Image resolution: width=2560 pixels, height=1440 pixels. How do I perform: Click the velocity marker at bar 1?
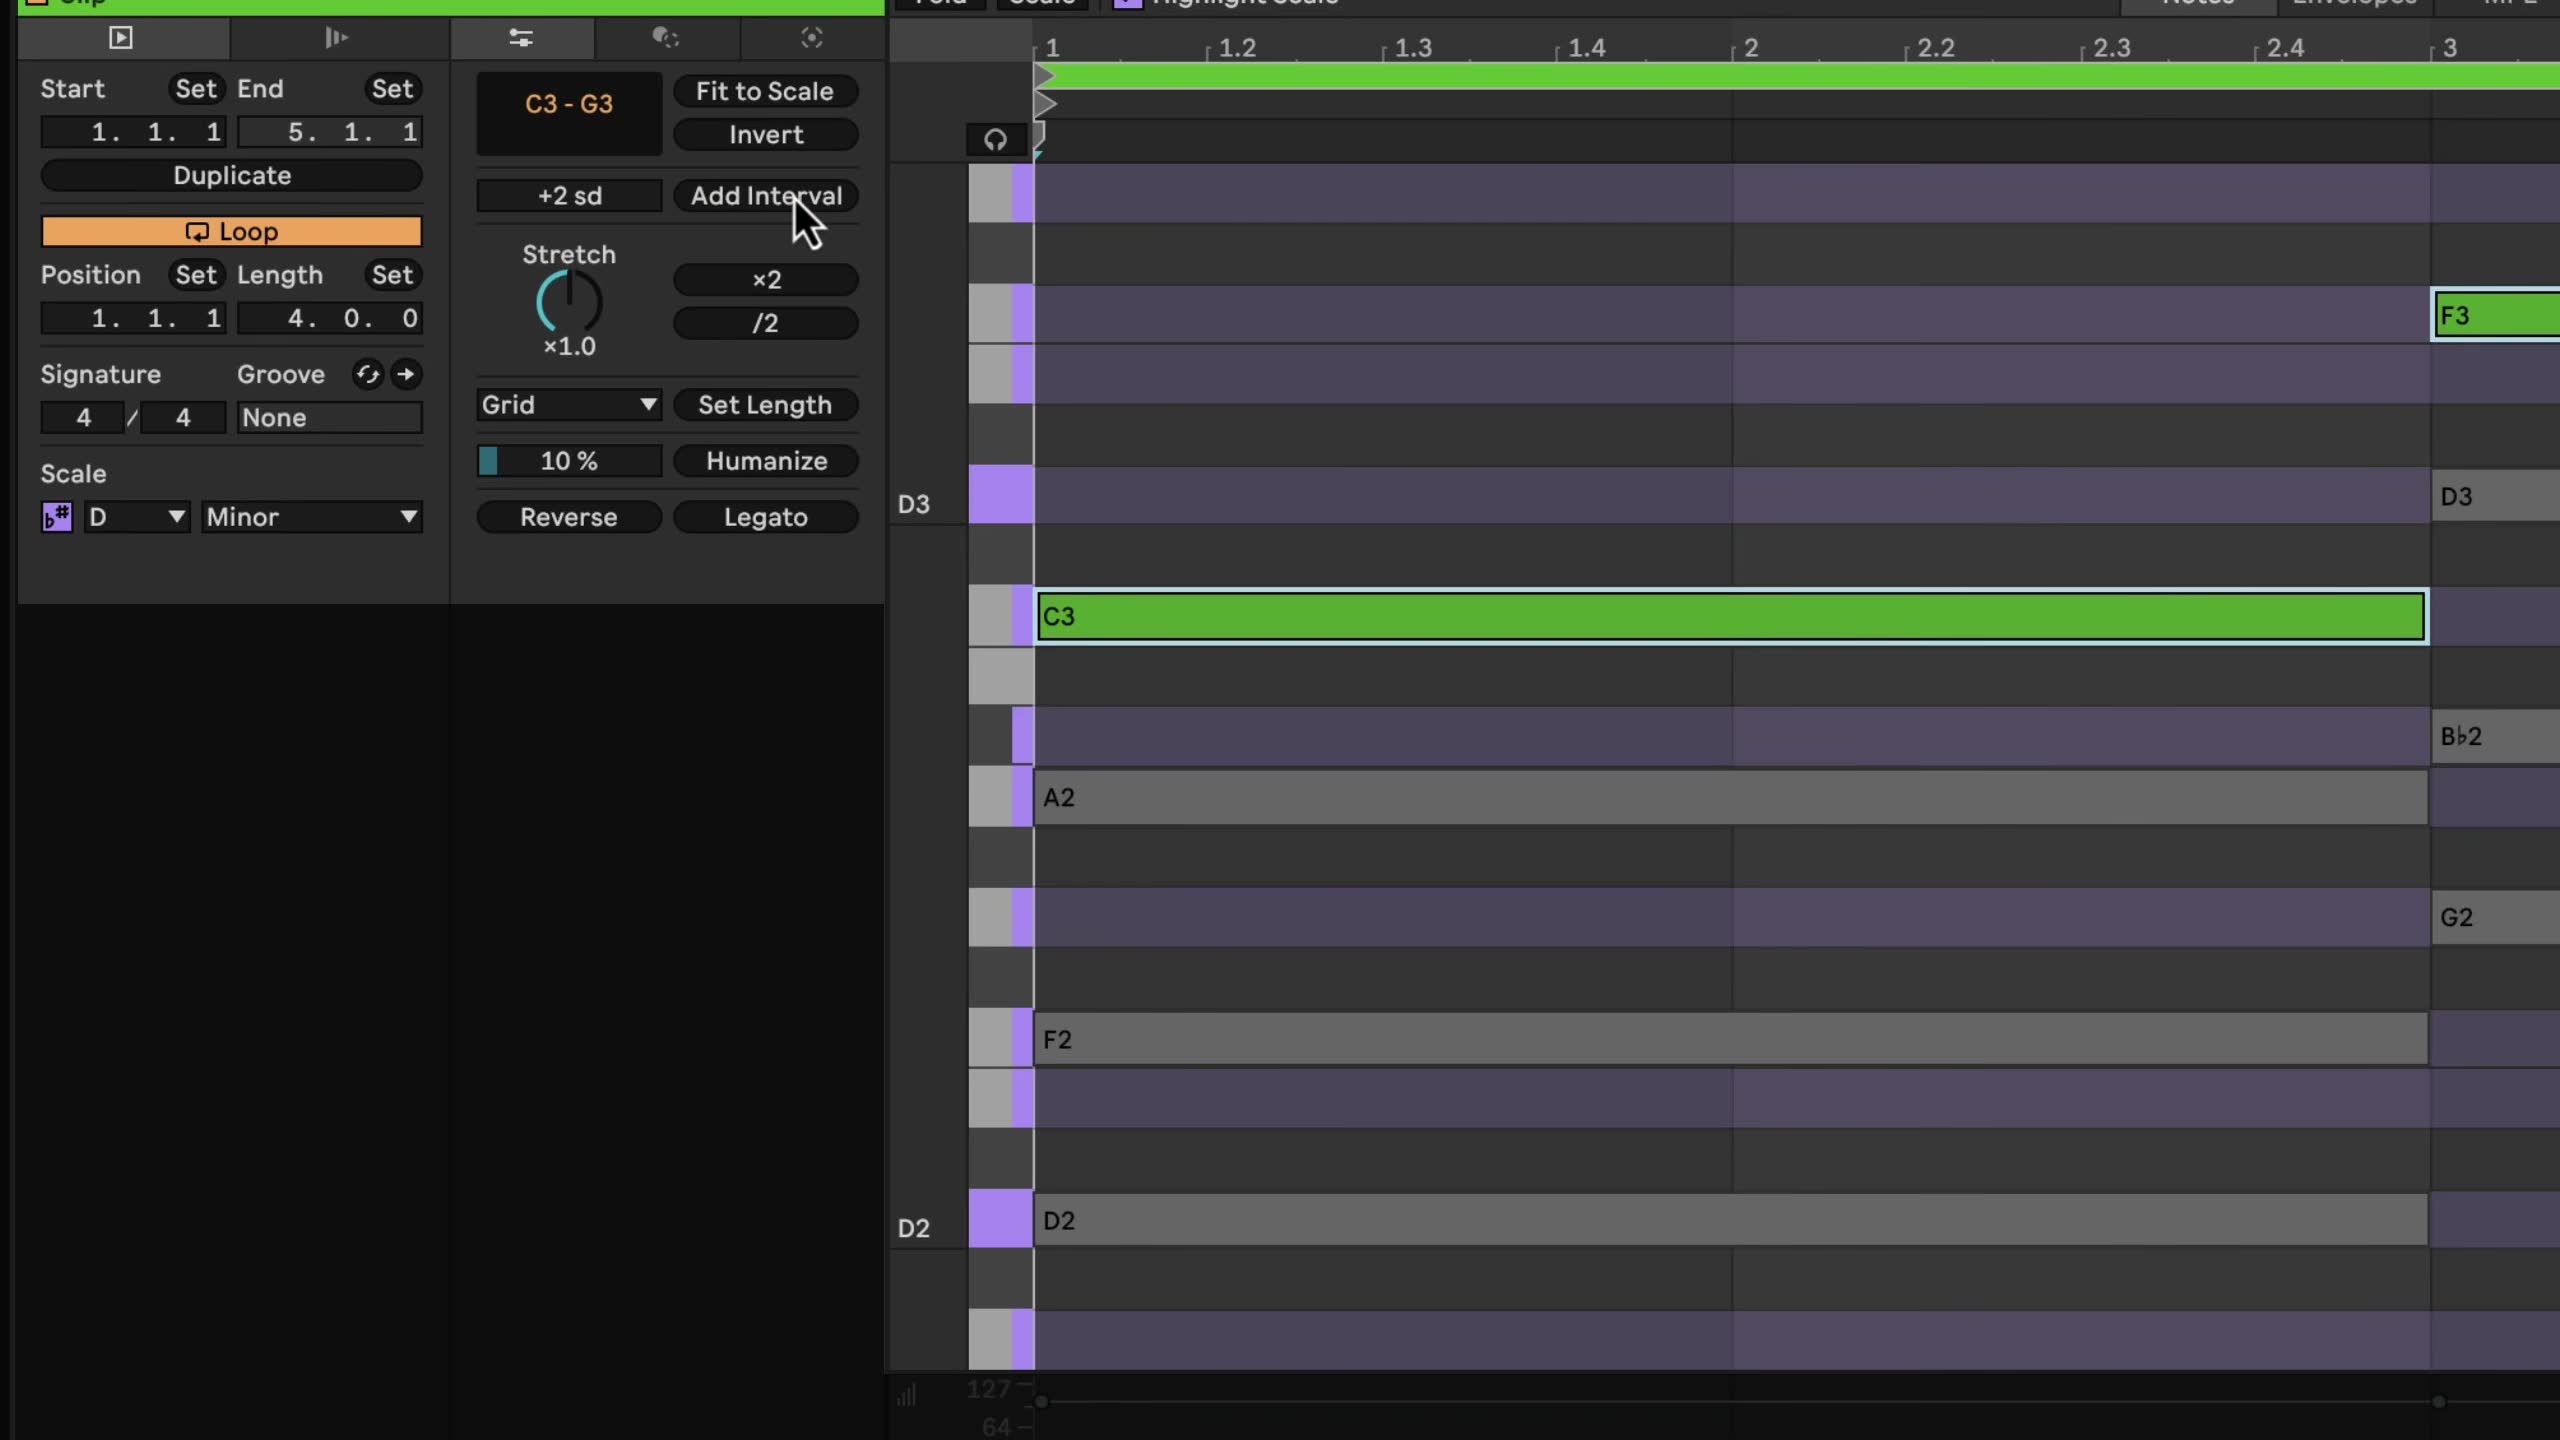click(x=1041, y=1401)
